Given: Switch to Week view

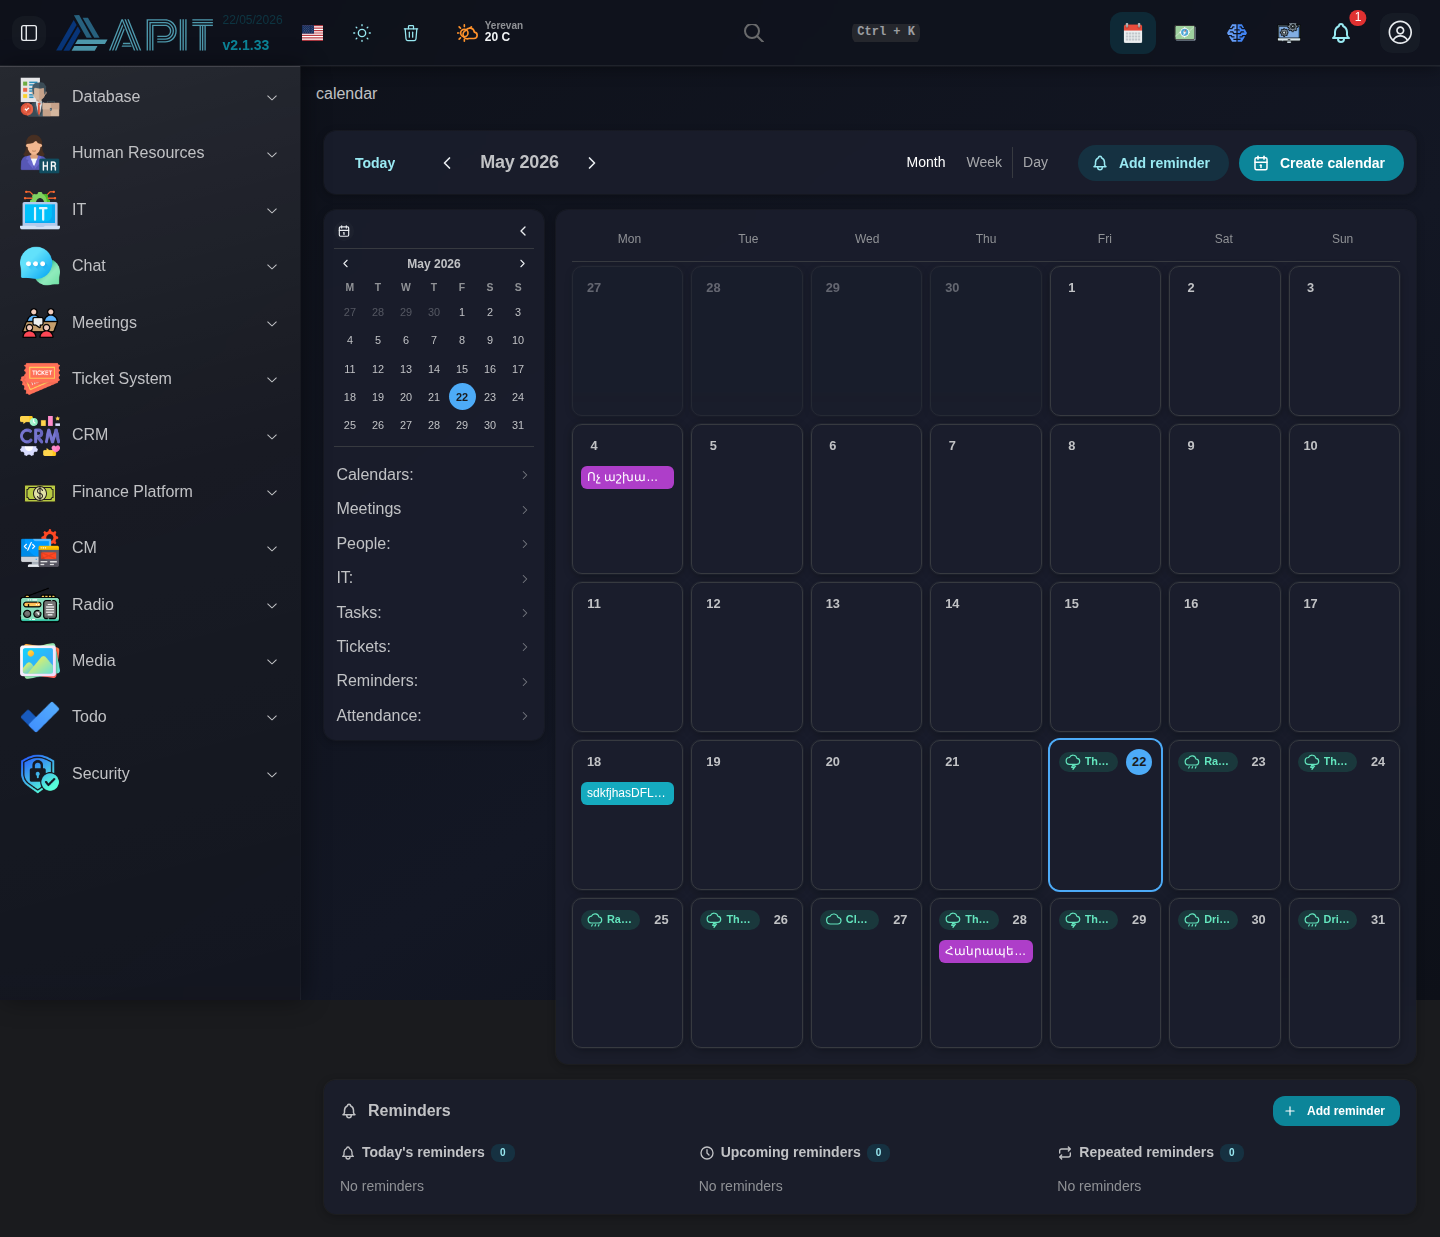Looking at the screenshot, I should click(x=984, y=162).
